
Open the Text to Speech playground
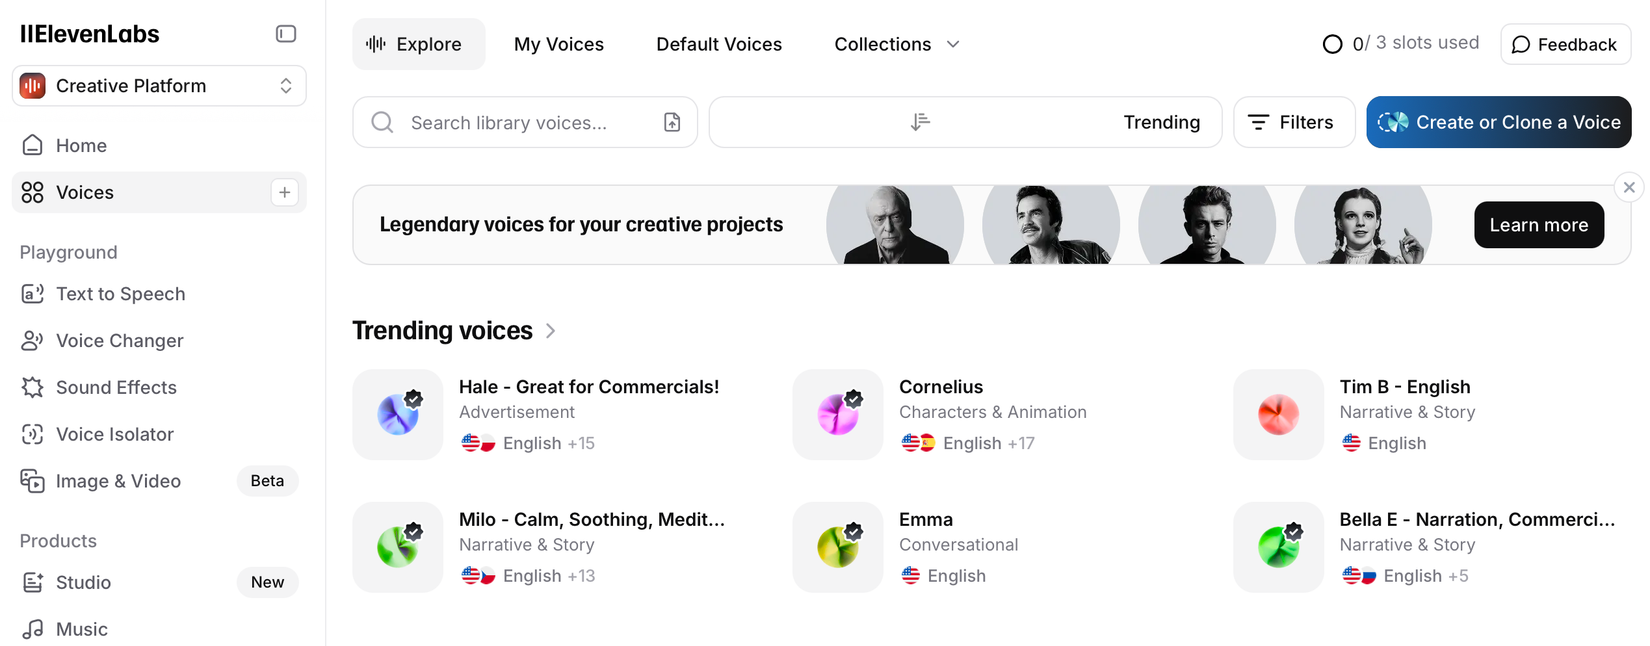click(120, 293)
